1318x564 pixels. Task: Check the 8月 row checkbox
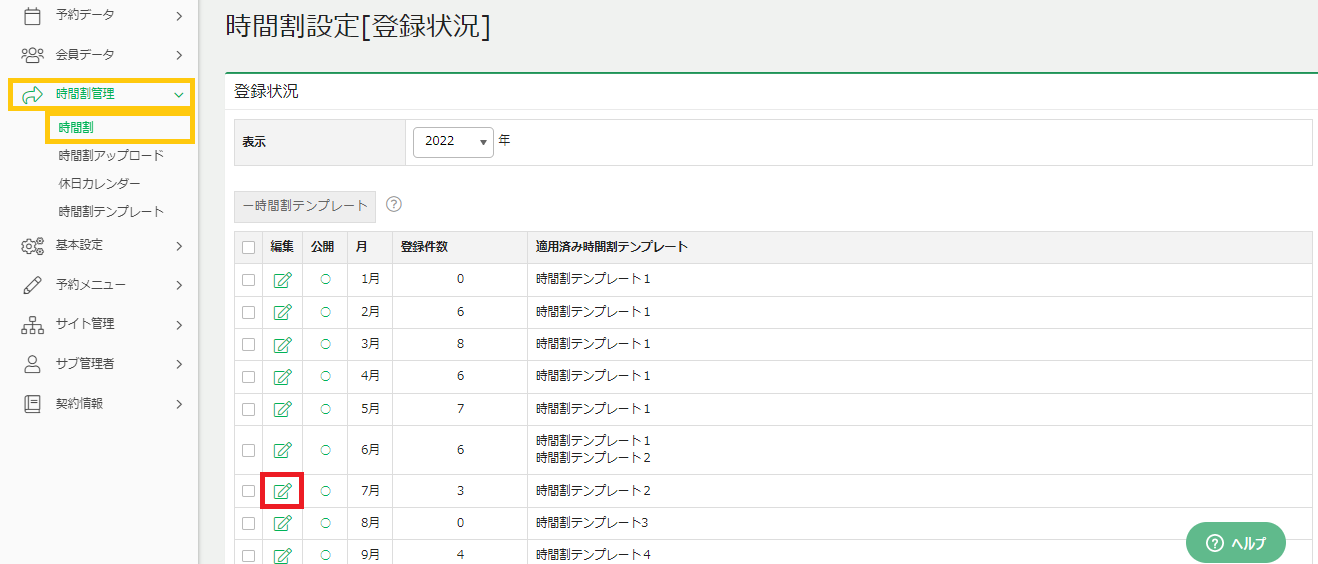pos(249,523)
